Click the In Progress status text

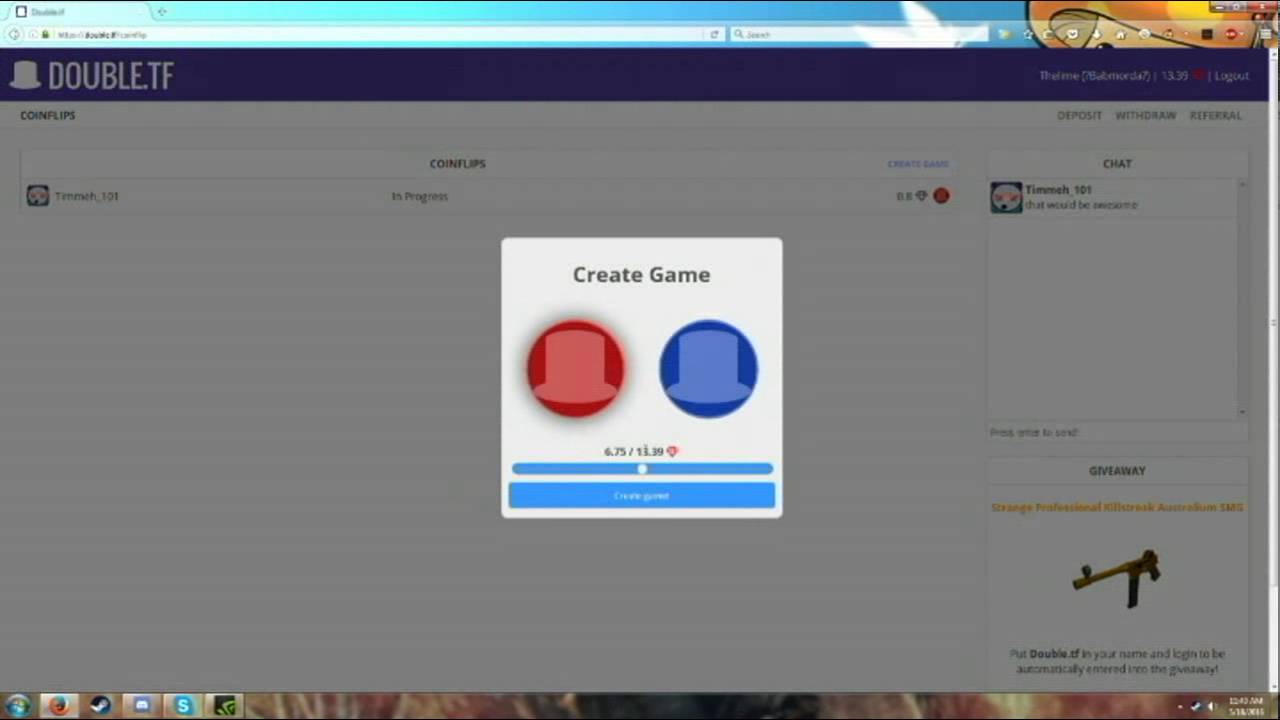pos(420,196)
